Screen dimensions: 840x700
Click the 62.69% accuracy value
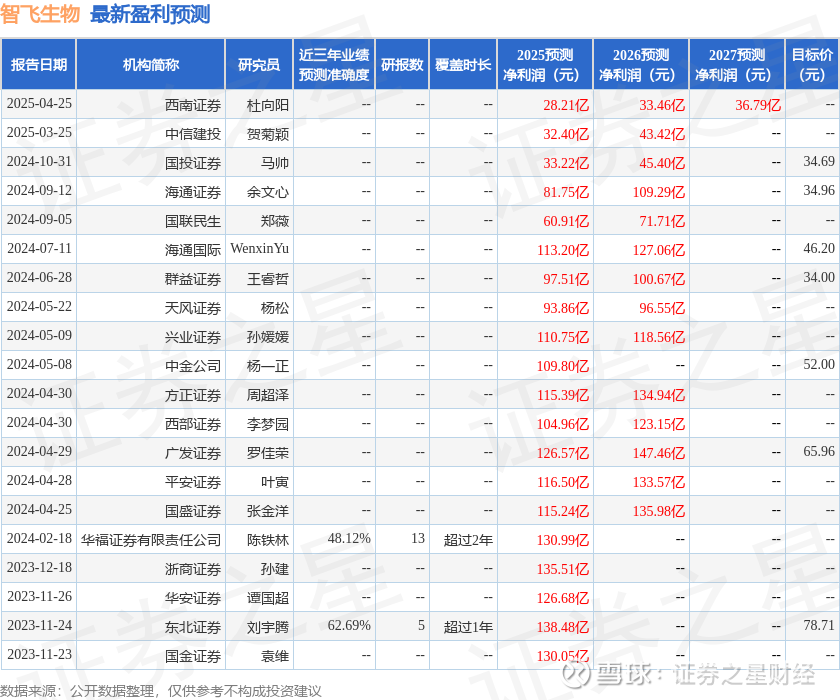coord(349,626)
